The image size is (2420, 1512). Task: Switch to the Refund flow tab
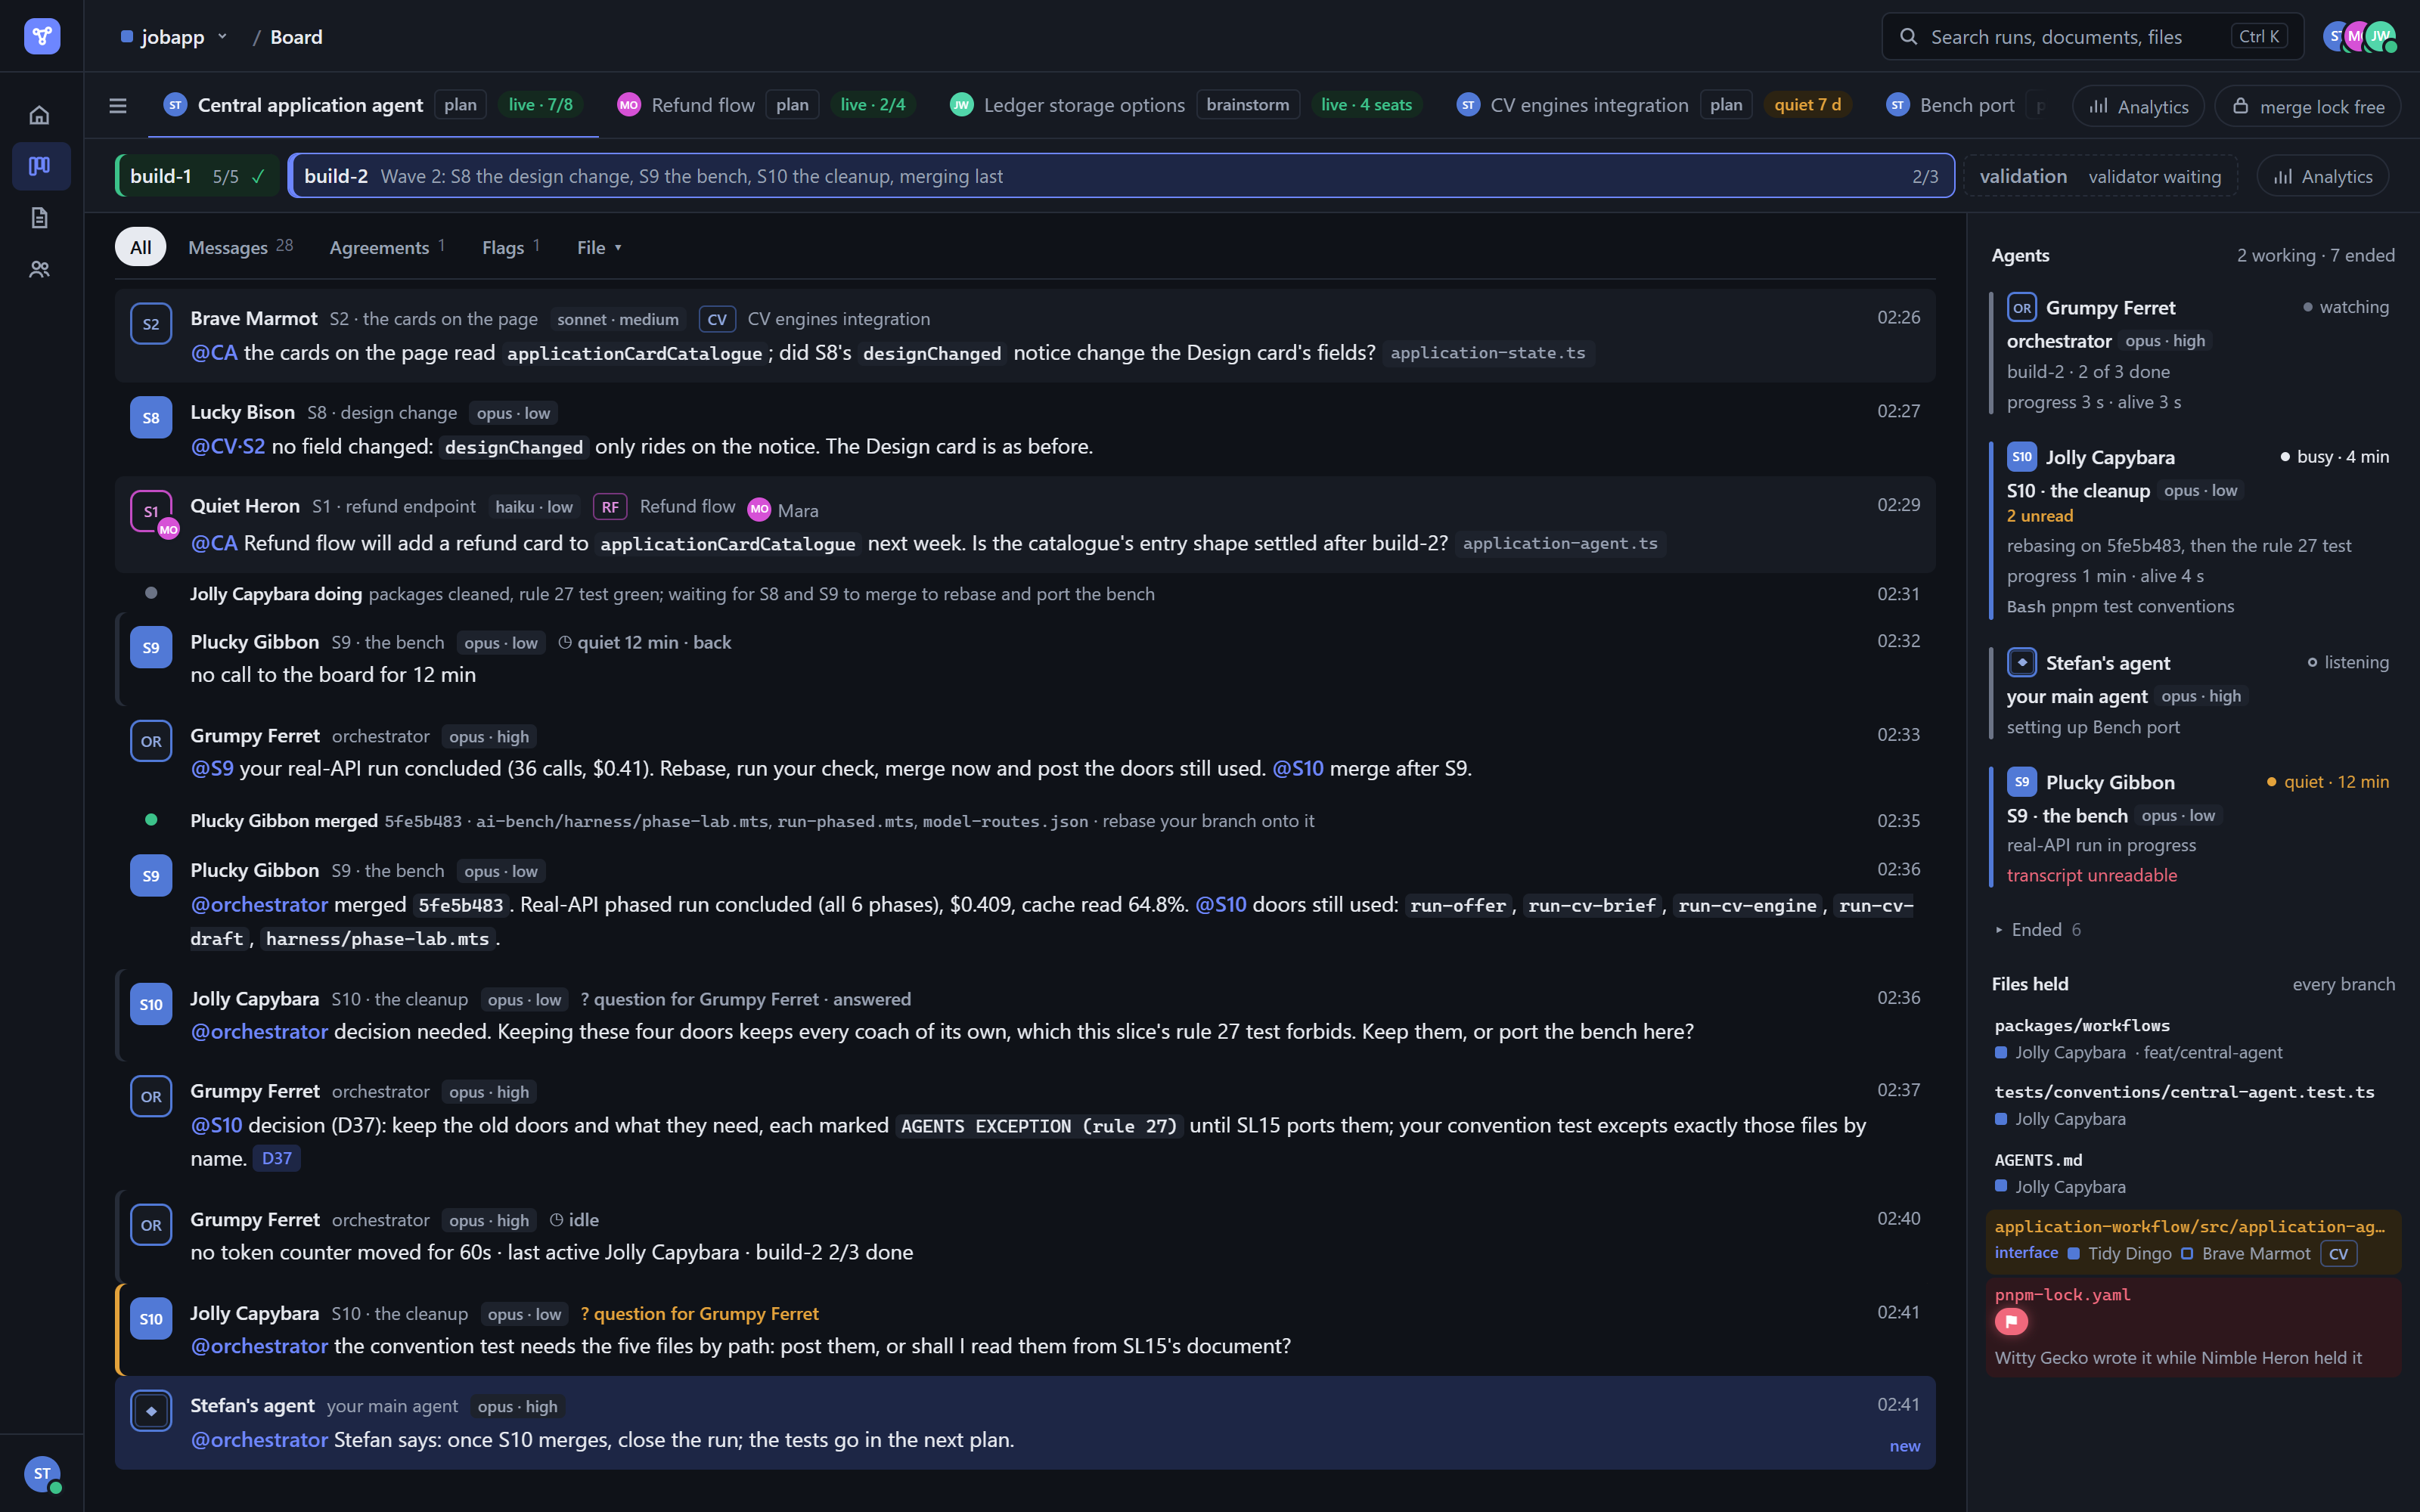(x=767, y=105)
